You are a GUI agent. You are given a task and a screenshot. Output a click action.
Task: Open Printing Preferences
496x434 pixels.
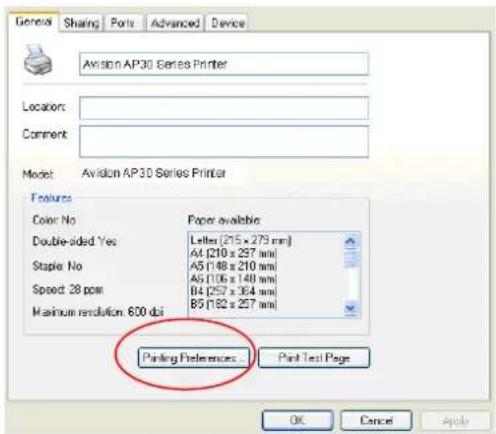click(x=194, y=358)
